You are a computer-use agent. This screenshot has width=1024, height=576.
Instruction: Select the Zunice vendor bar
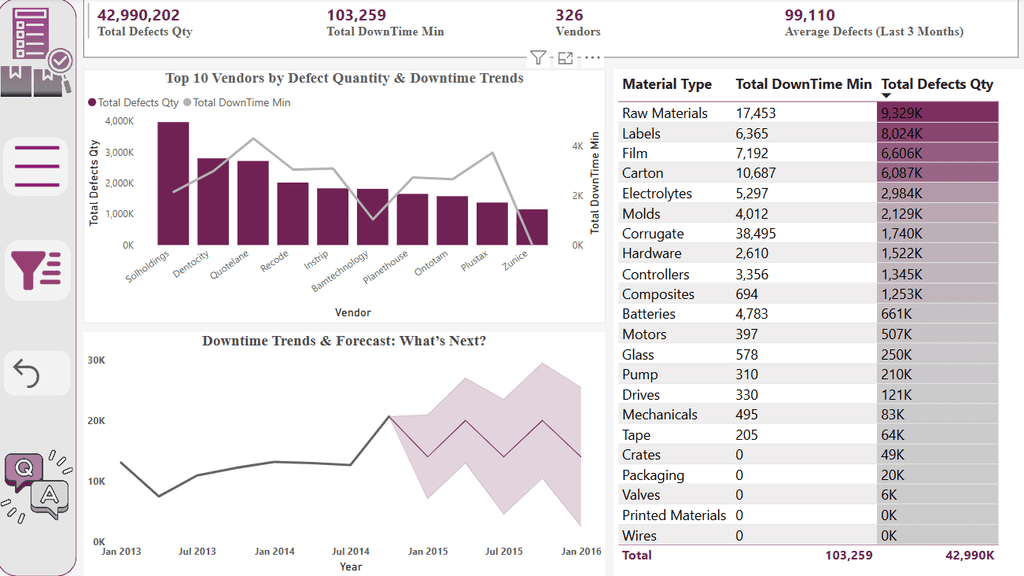coord(532,227)
